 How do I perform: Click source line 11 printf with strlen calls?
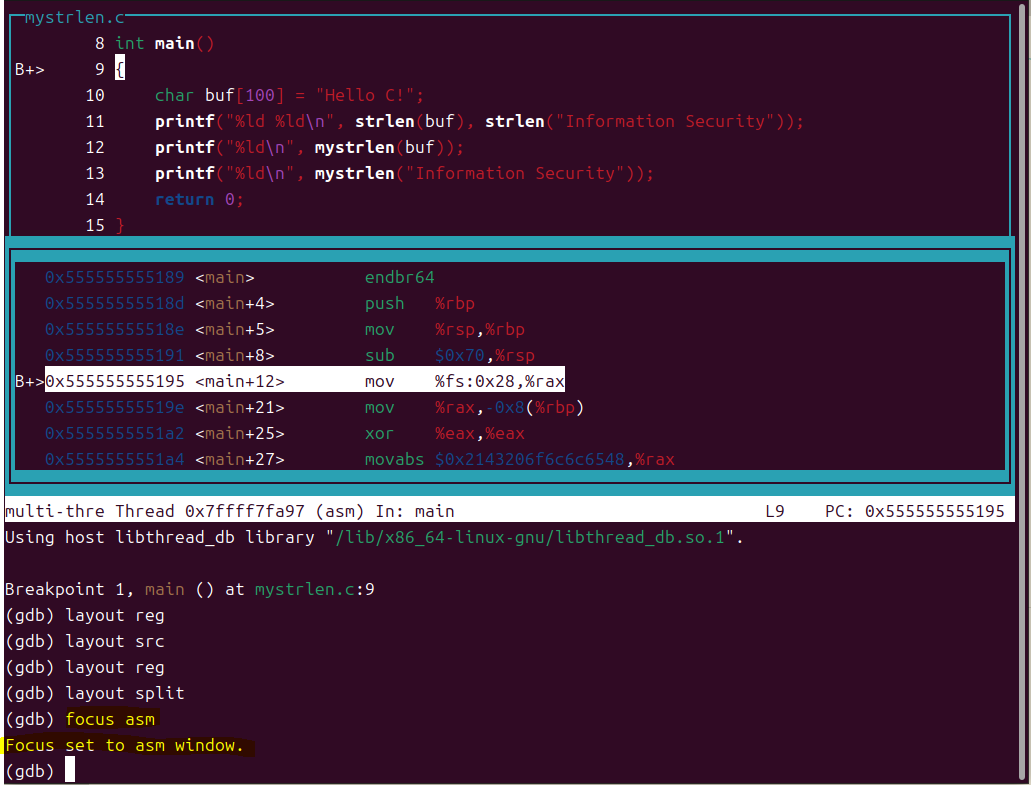click(444, 122)
